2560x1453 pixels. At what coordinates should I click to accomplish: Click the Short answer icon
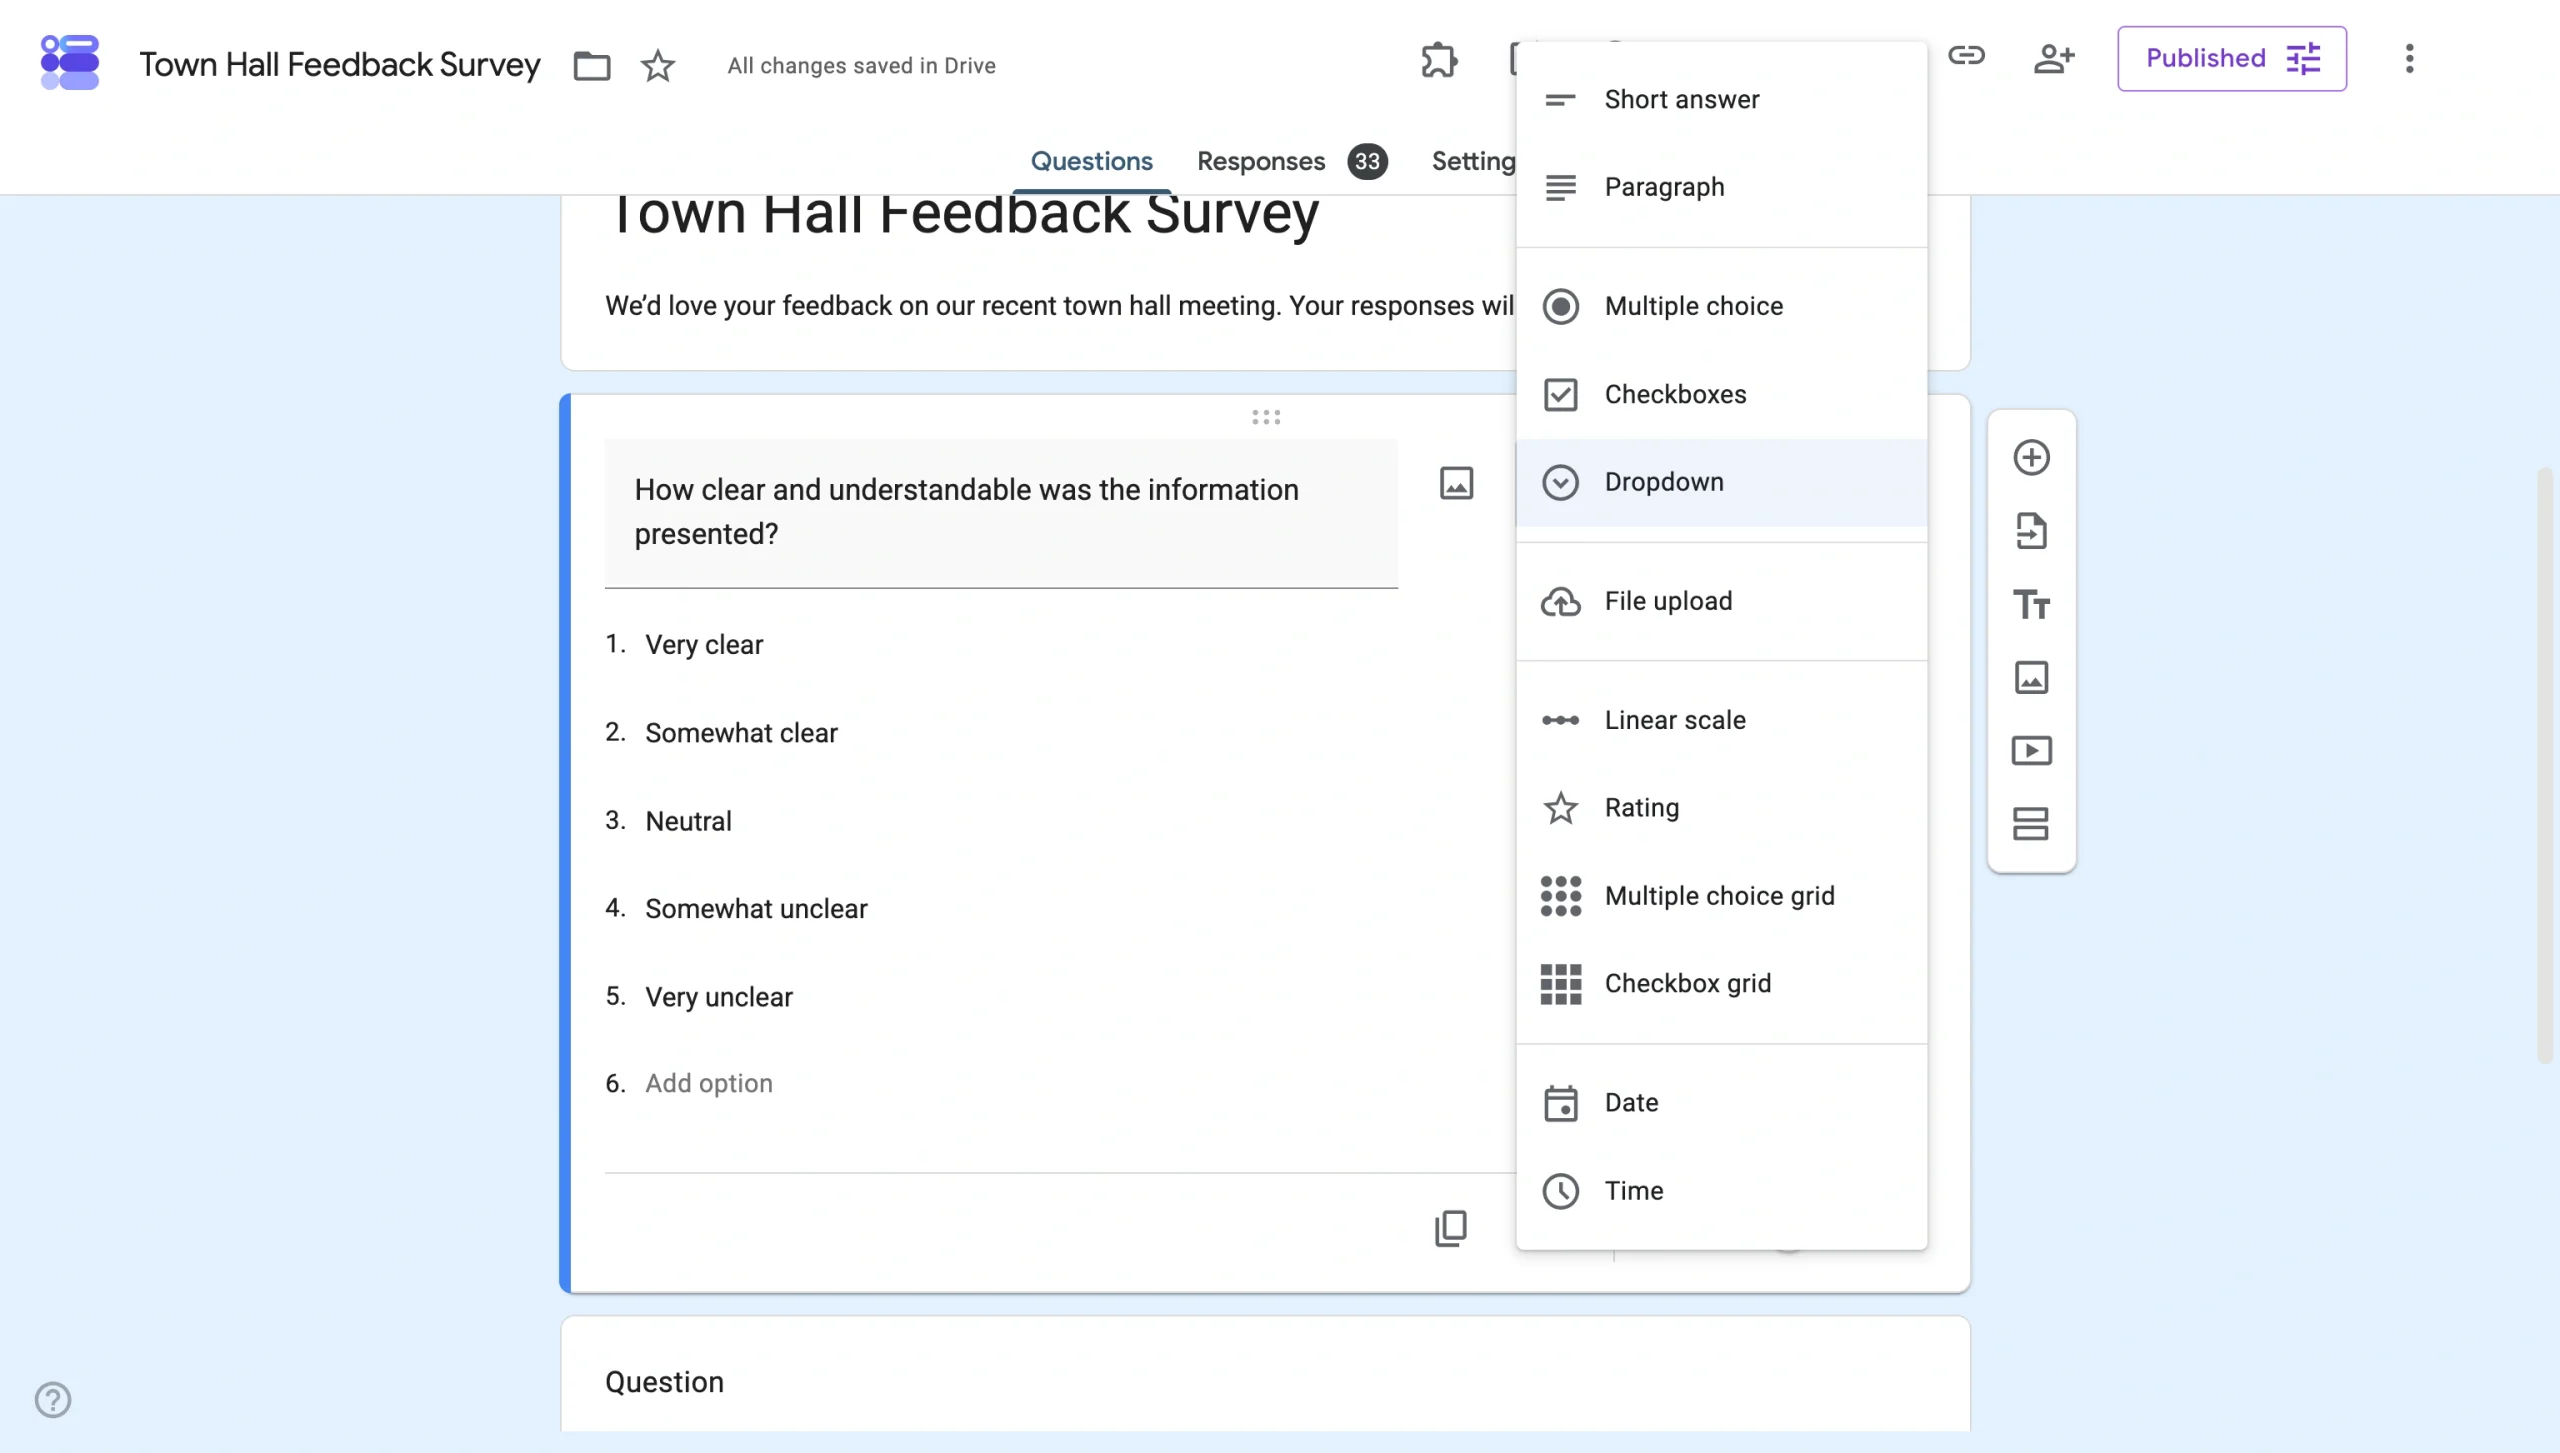pyautogui.click(x=1560, y=100)
